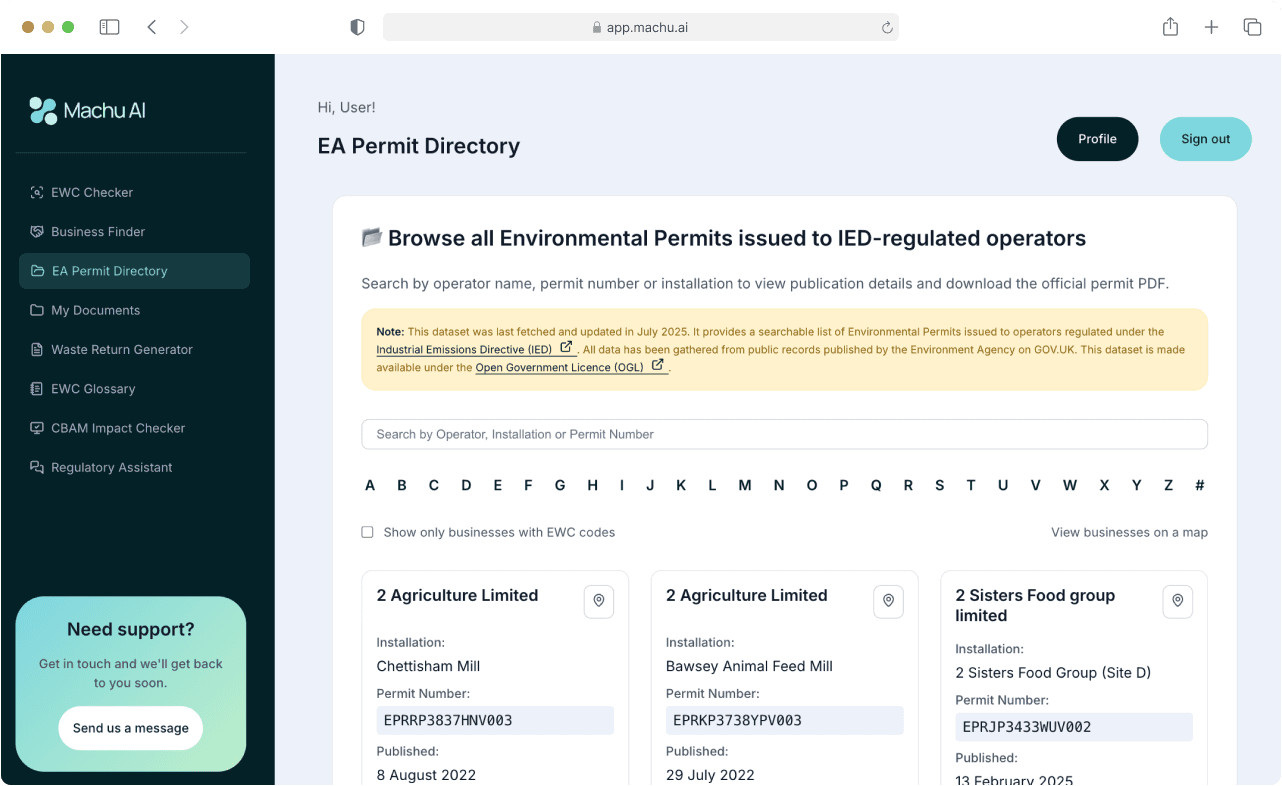This screenshot has height=786, width=1282.
Task: Click the Regulatory Assistant chat icon
Action: click(x=37, y=467)
